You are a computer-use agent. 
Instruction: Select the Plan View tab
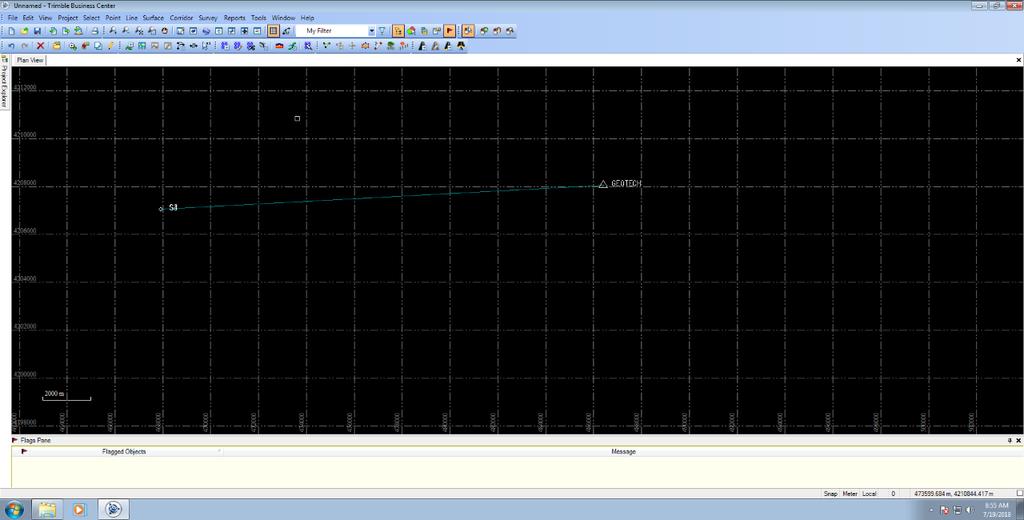(30, 60)
